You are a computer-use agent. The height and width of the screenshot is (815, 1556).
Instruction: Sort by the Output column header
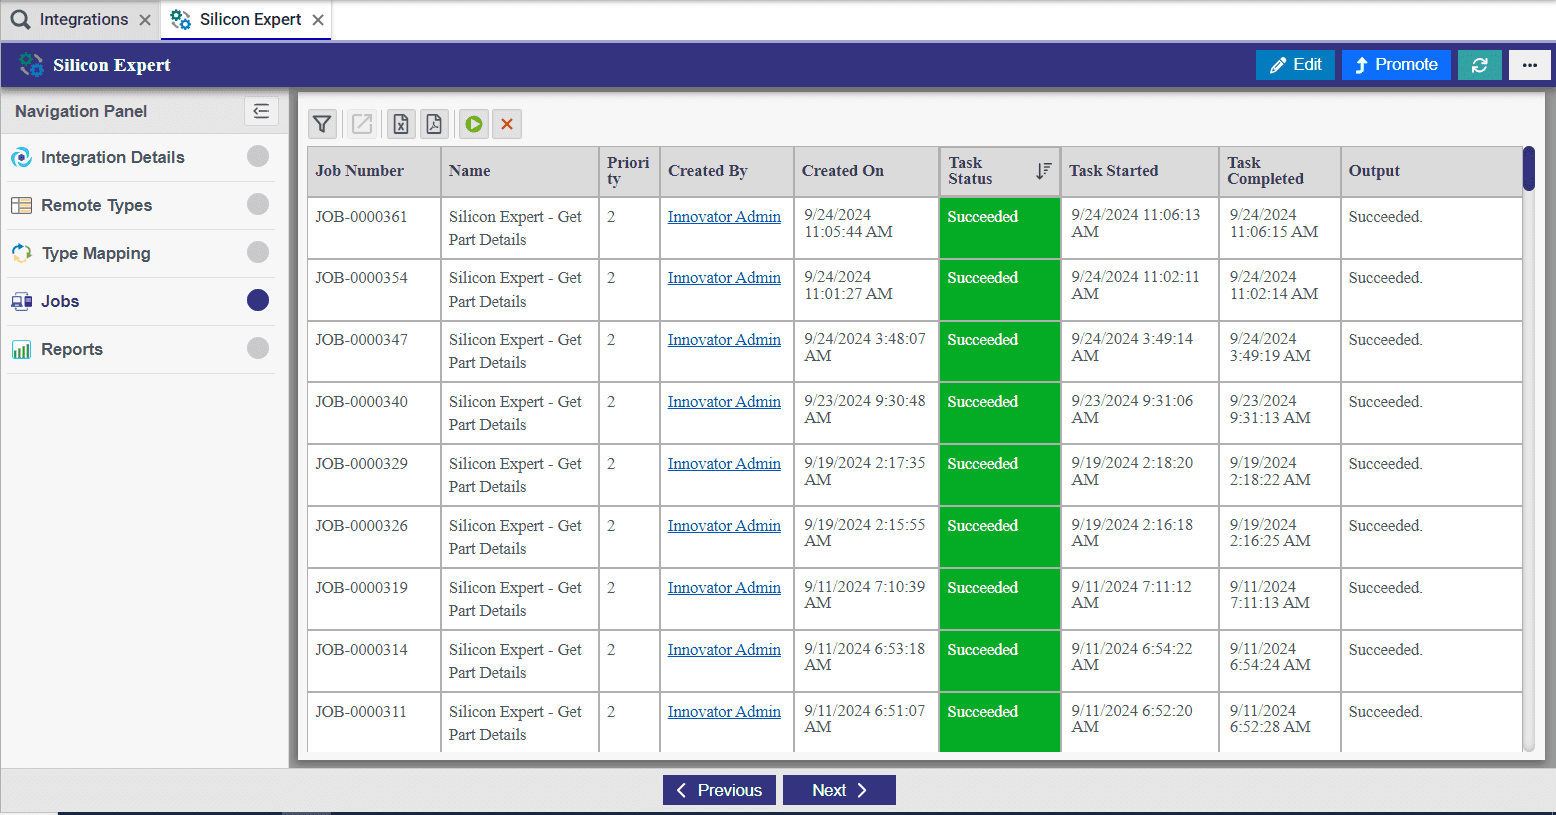click(x=1431, y=171)
